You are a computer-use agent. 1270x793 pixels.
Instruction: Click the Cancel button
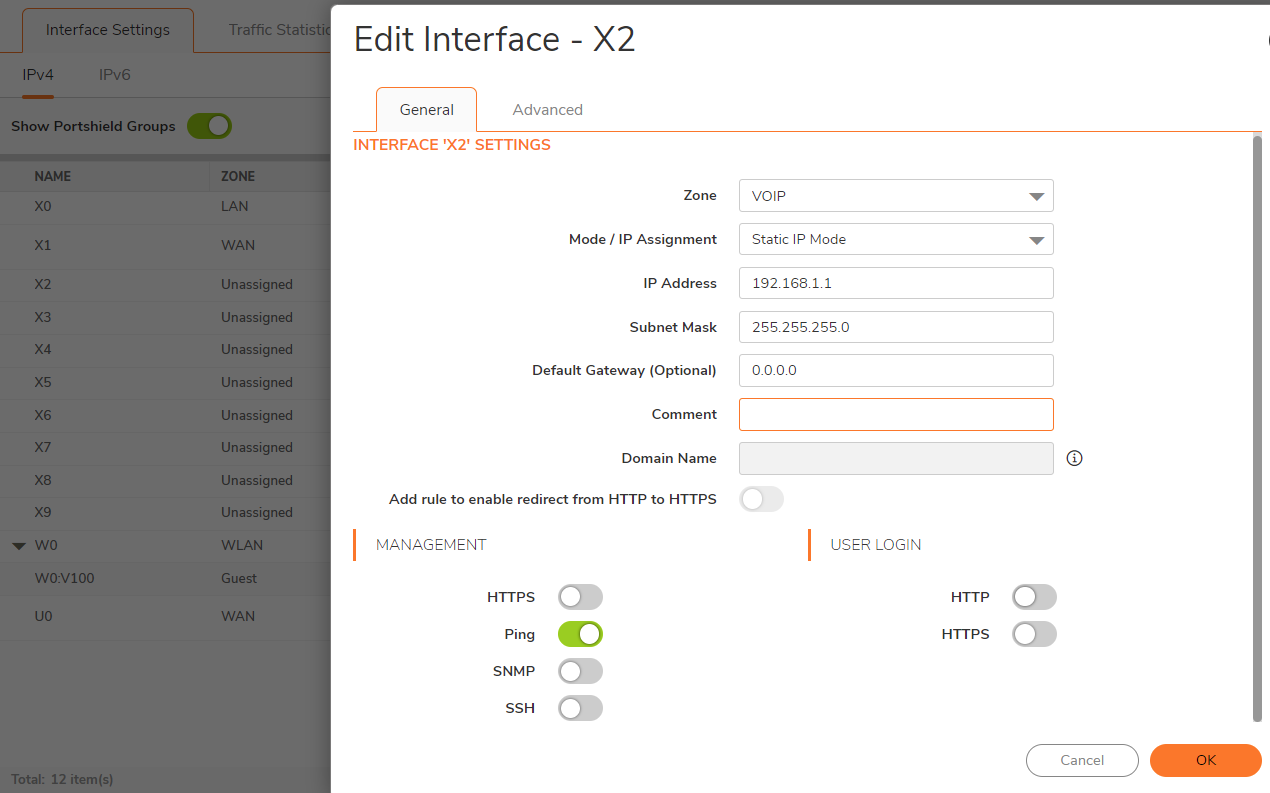click(x=1082, y=760)
